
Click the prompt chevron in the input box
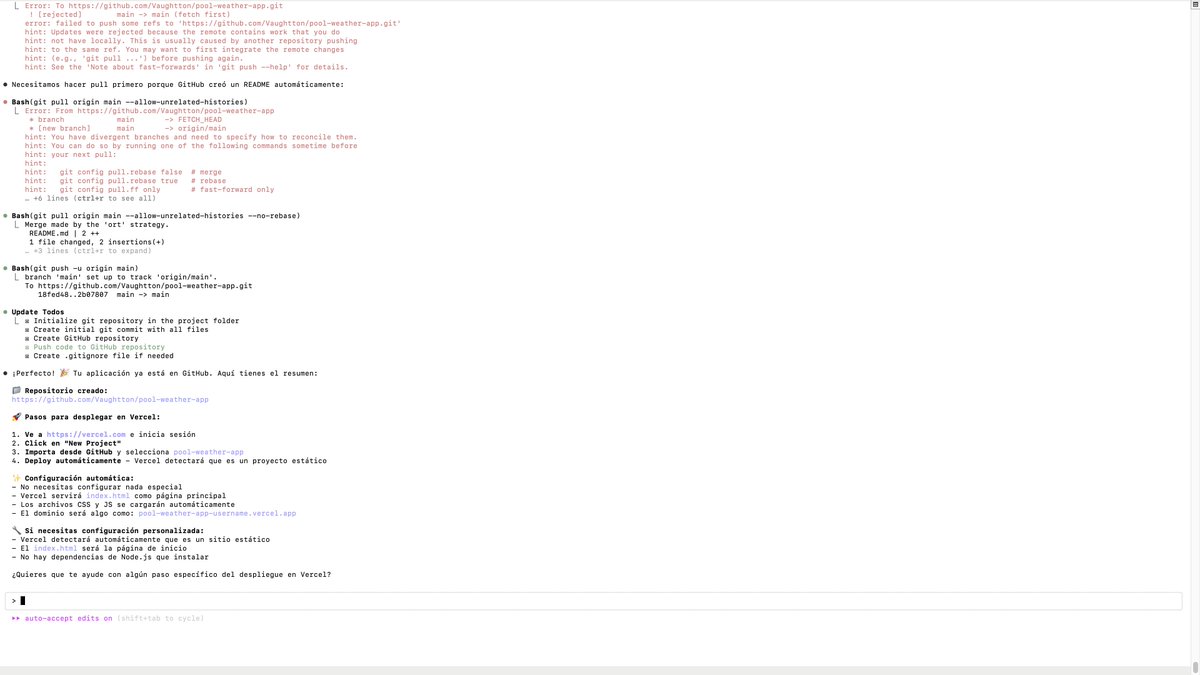point(14,601)
